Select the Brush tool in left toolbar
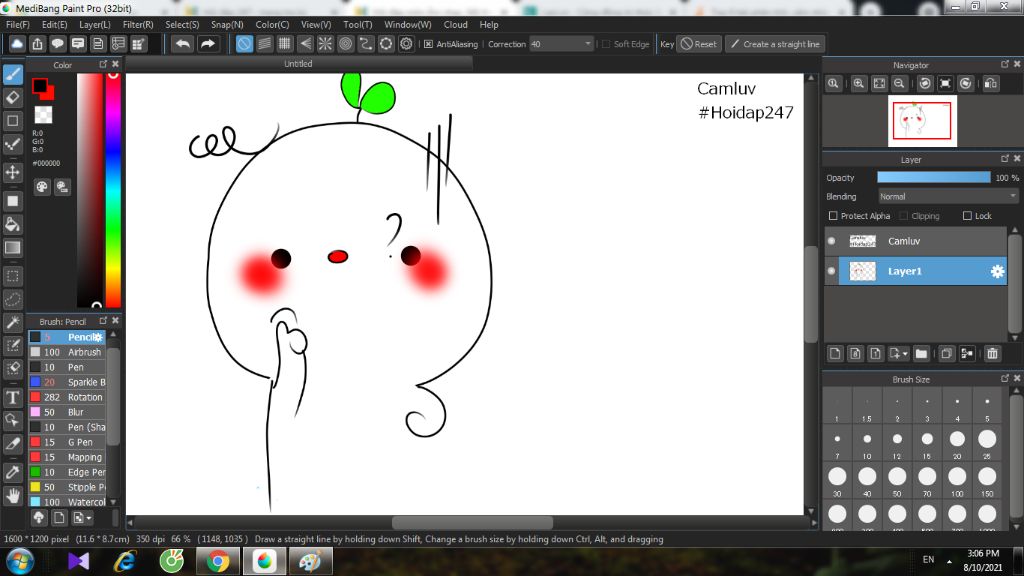Image resolution: width=1024 pixels, height=576 pixels. pos(12,74)
